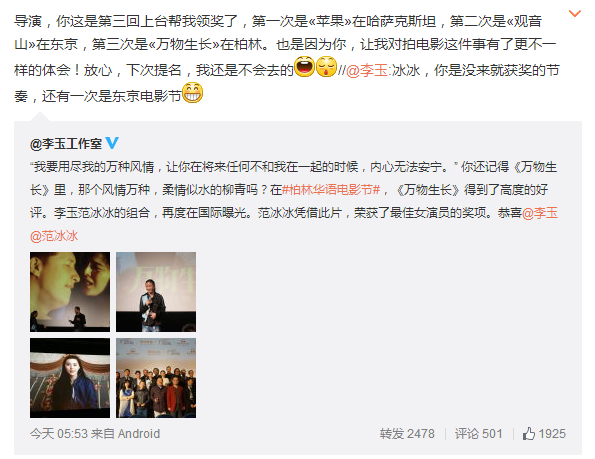Open @李玉 mention in quoted post
This screenshot has width=595, height=459.
click(540, 213)
